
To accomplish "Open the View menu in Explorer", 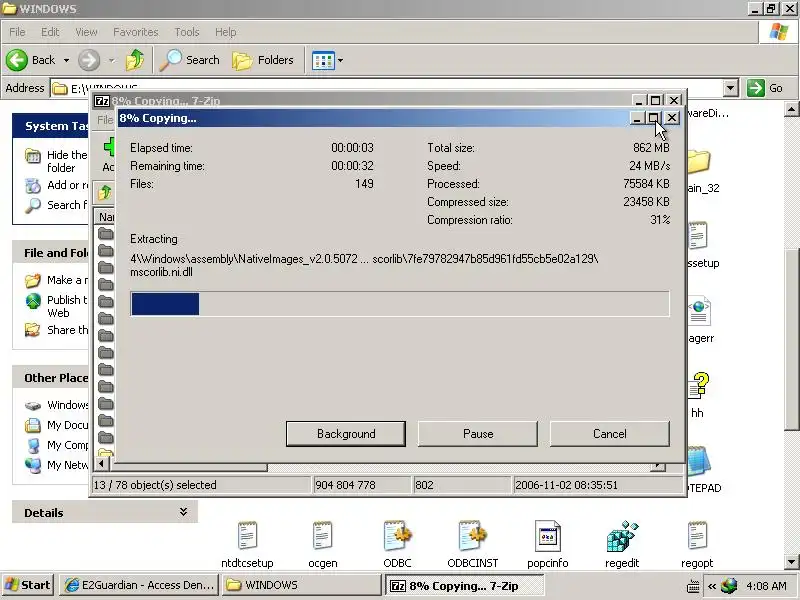I will click(x=86, y=32).
